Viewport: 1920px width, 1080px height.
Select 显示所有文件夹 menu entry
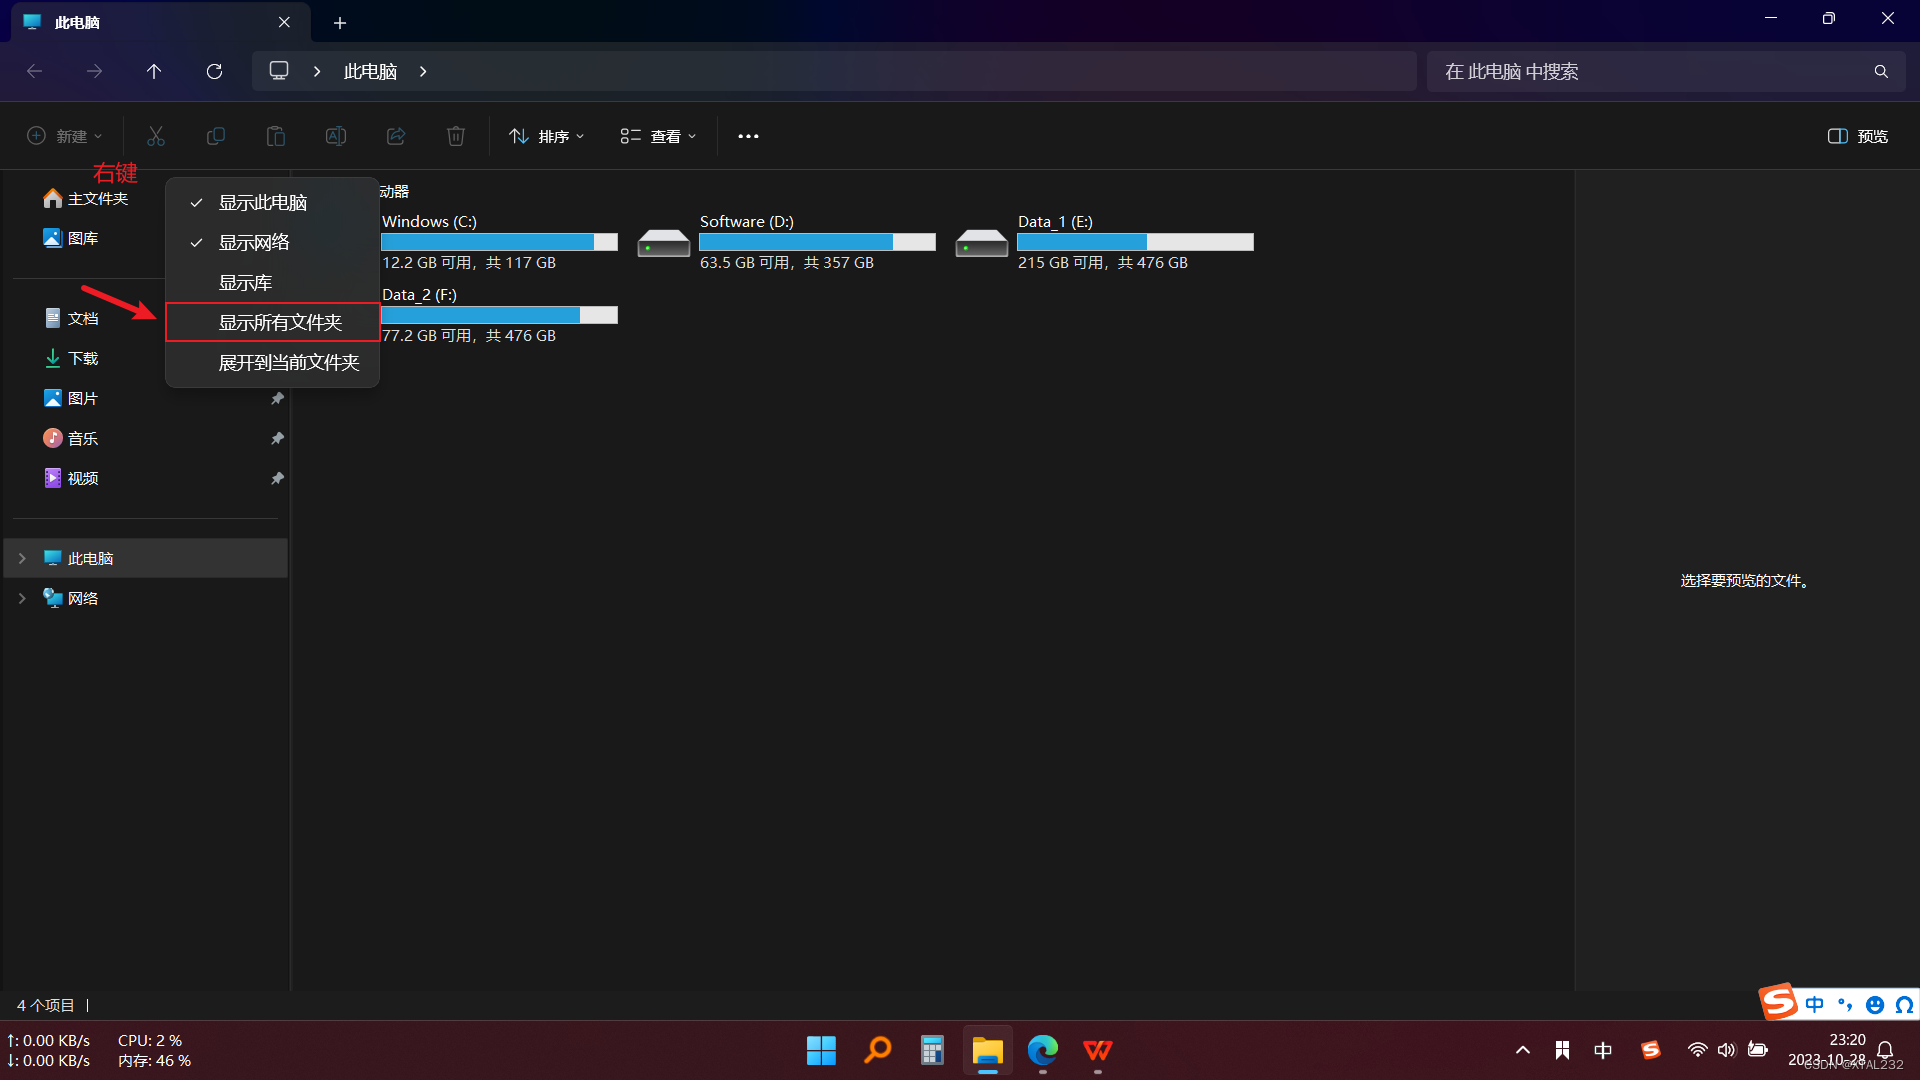click(x=280, y=323)
